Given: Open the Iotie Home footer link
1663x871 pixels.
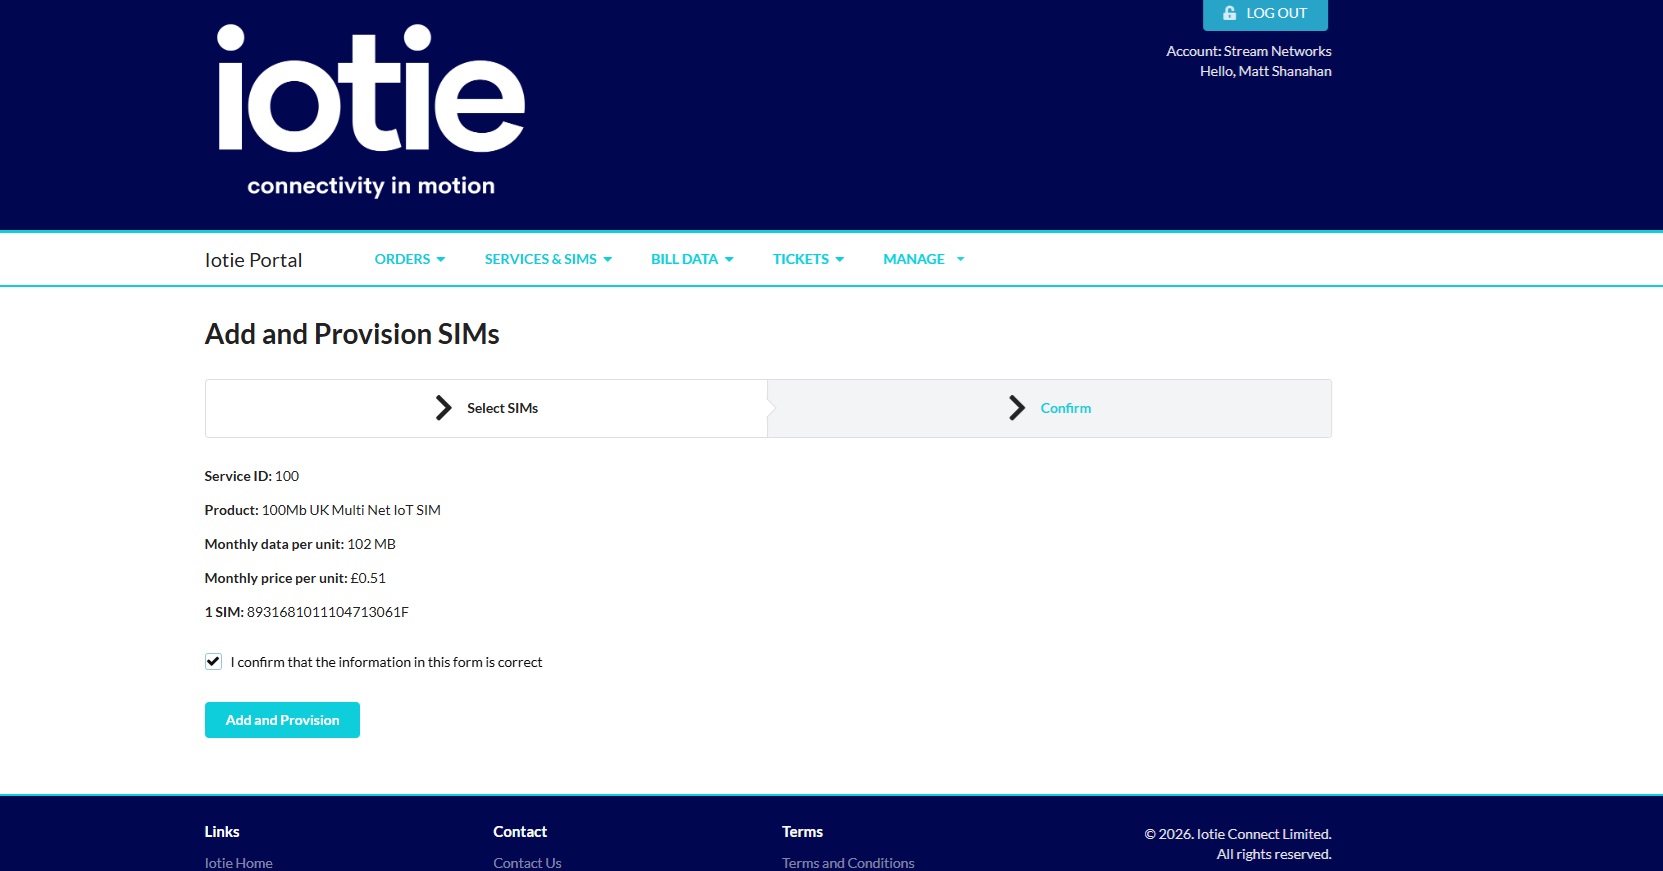Looking at the screenshot, I should click(238, 863).
